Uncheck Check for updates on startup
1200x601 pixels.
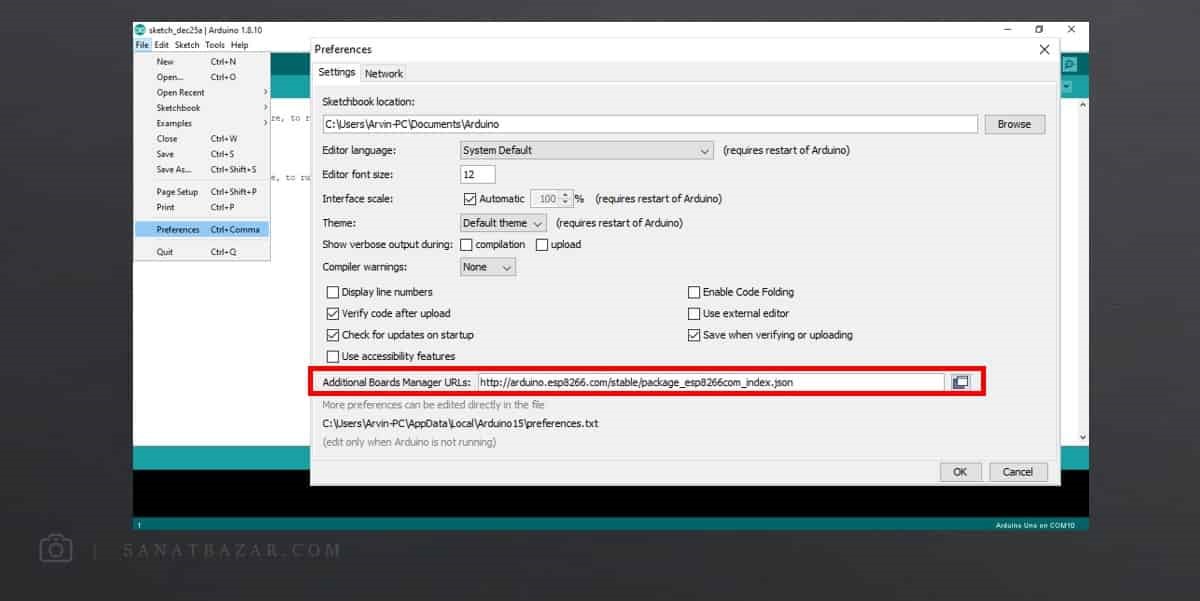(x=333, y=335)
